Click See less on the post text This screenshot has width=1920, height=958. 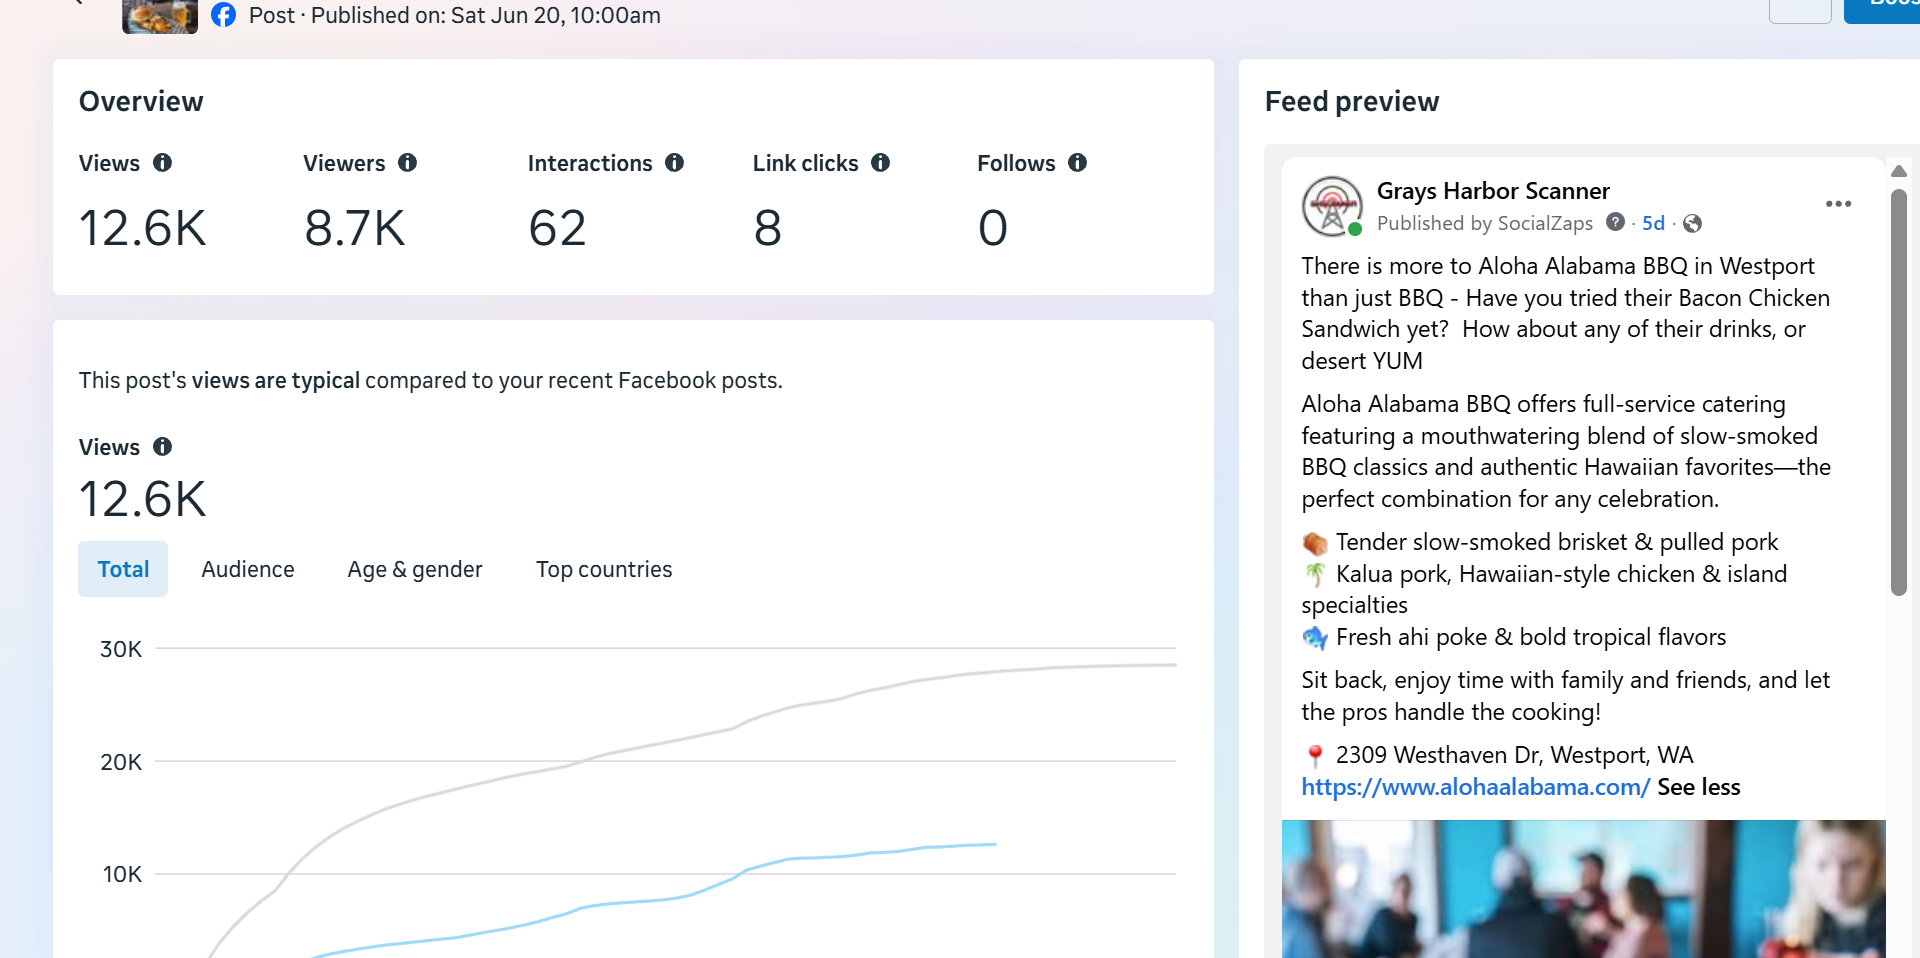click(1699, 787)
